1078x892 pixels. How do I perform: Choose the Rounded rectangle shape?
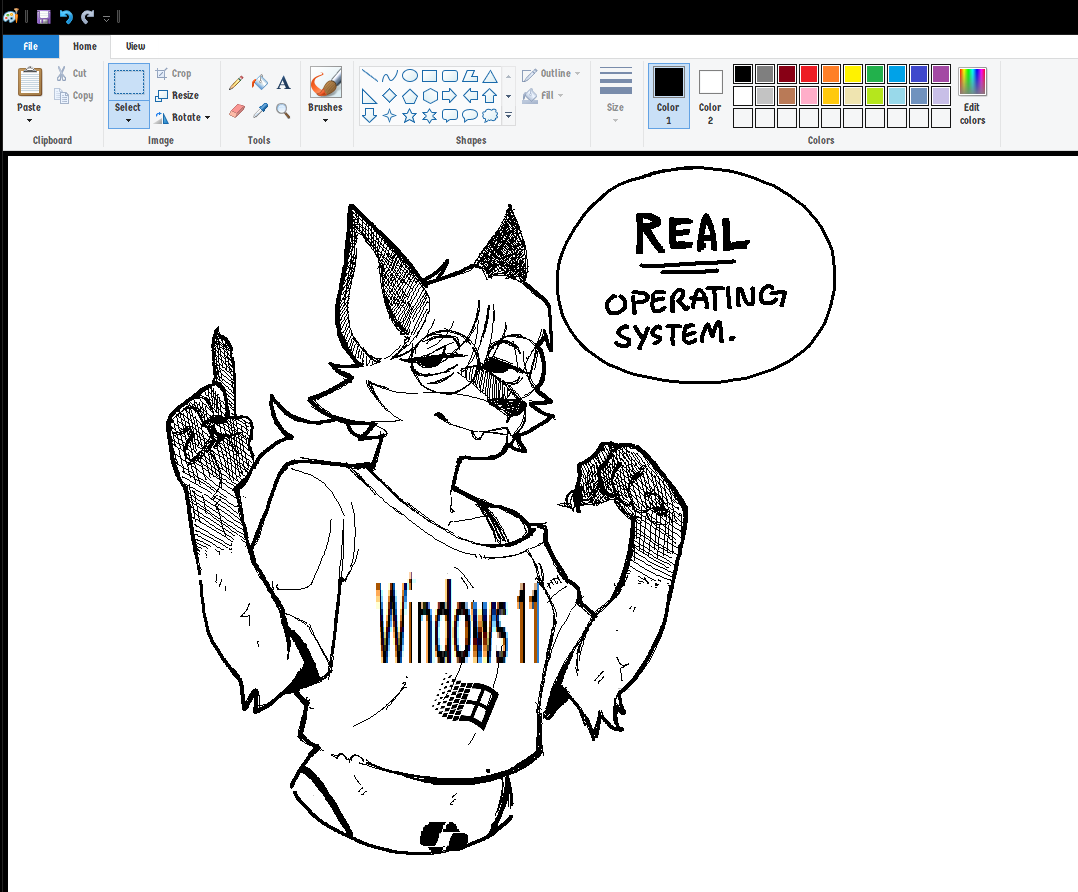[x=450, y=76]
